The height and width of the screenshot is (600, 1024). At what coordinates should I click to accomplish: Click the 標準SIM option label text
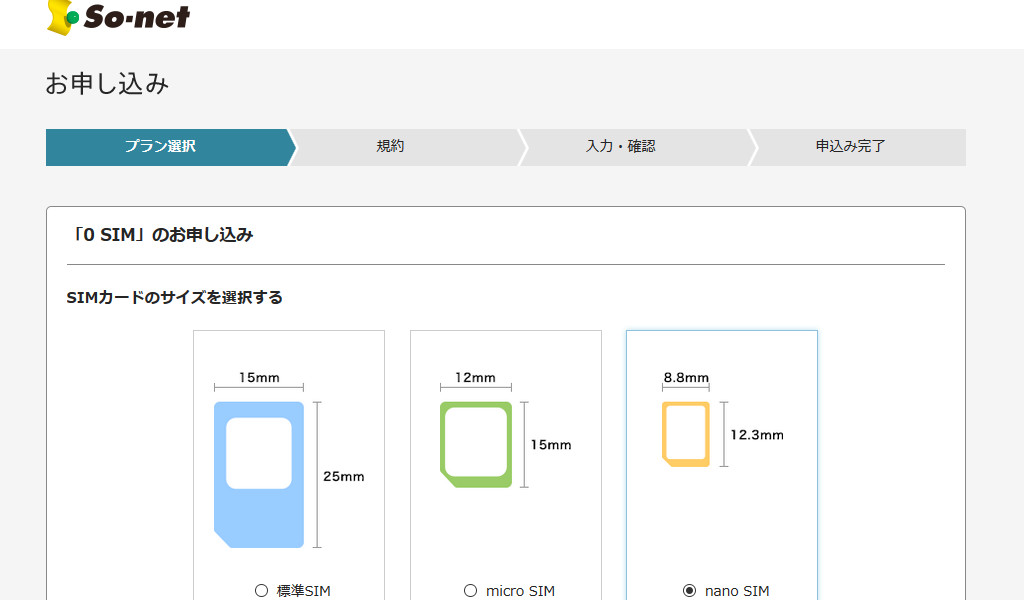pyautogui.click(x=303, y=591)
